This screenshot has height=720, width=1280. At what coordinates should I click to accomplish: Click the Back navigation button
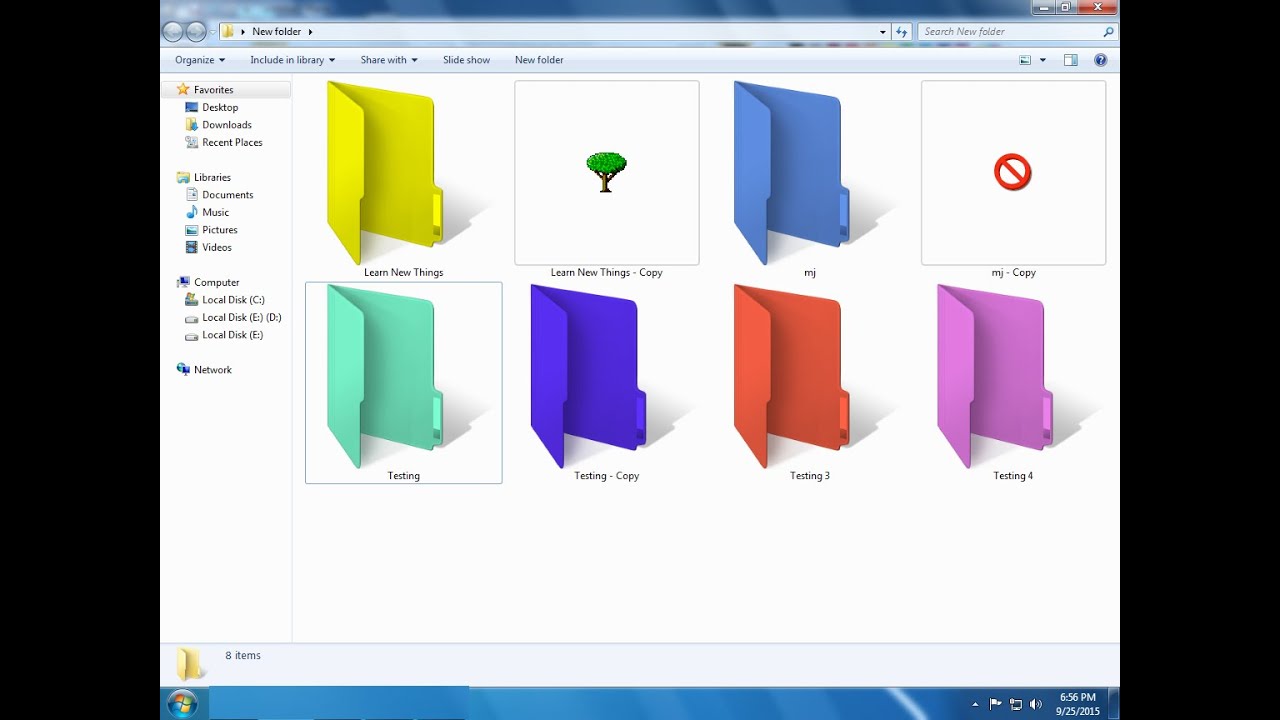(x=172, y=31)
